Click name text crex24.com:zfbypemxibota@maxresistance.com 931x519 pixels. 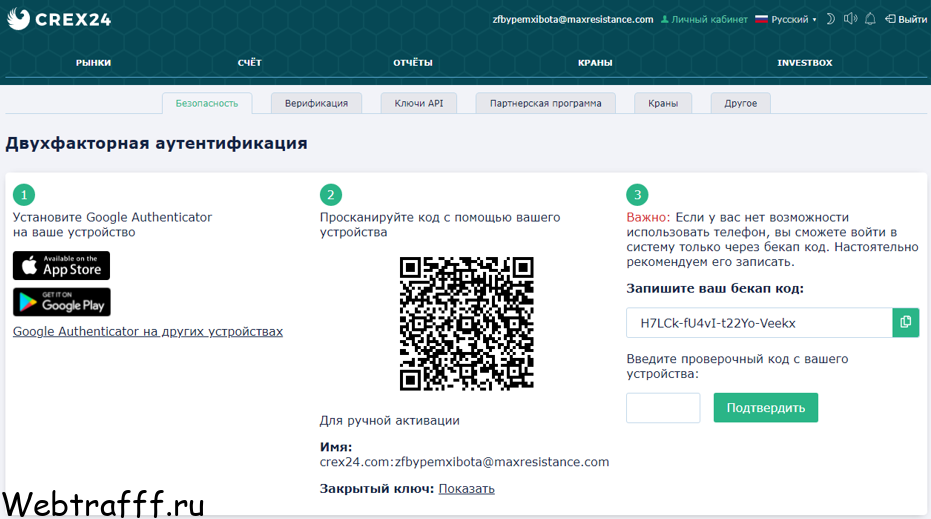[x=464, y=461]
